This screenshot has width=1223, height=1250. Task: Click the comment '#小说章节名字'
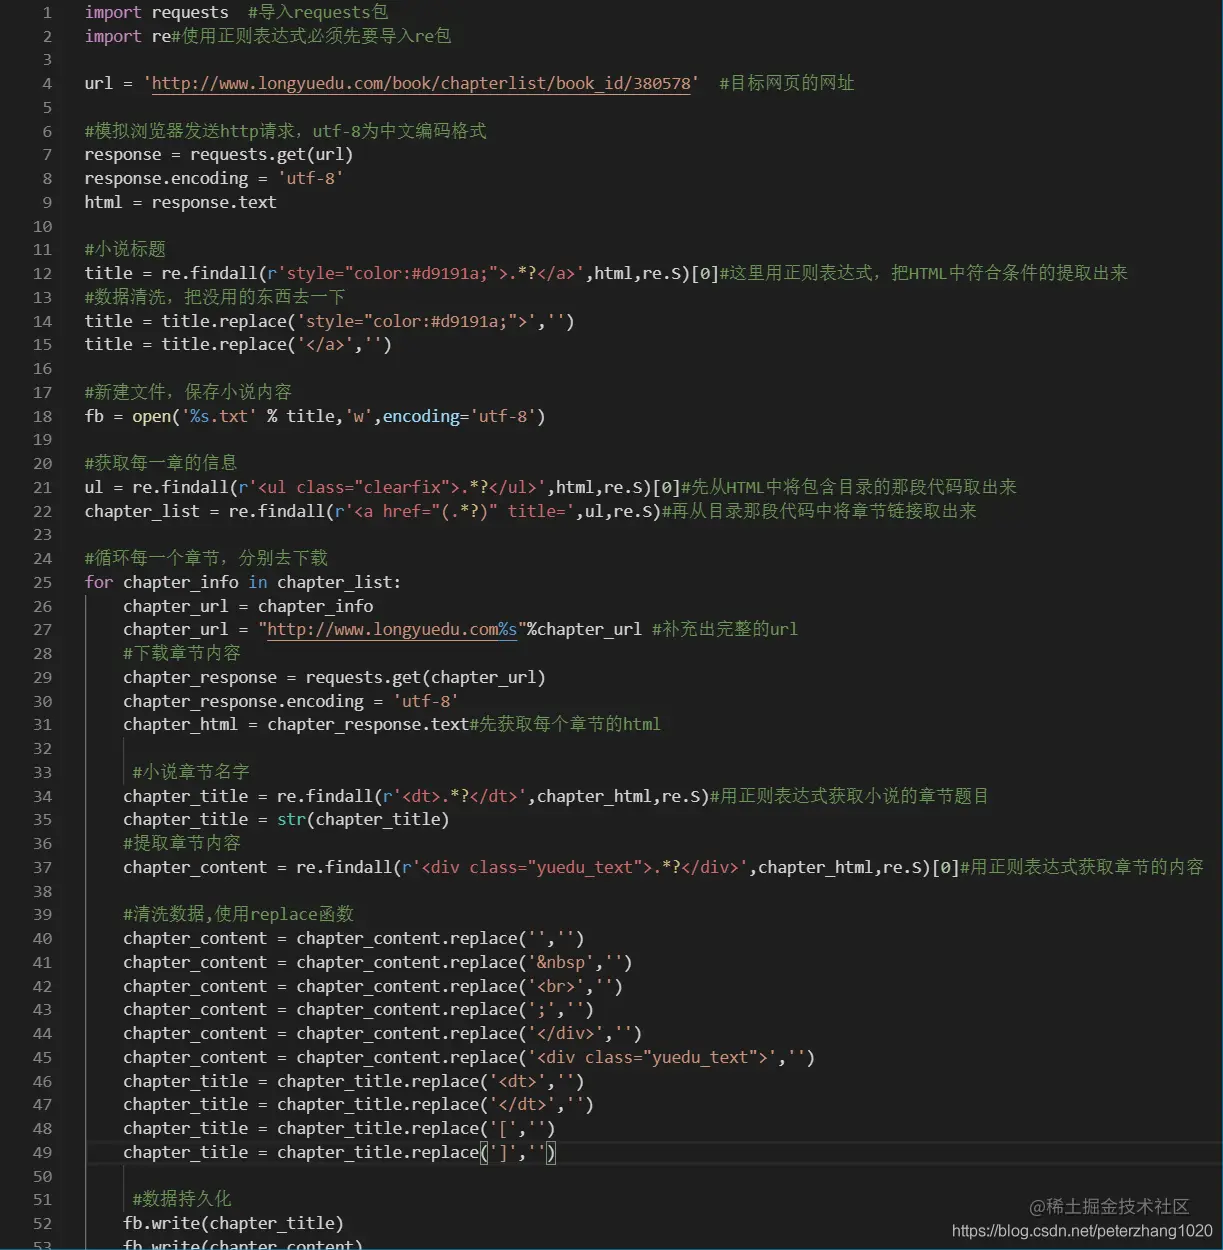click(191, 773)
